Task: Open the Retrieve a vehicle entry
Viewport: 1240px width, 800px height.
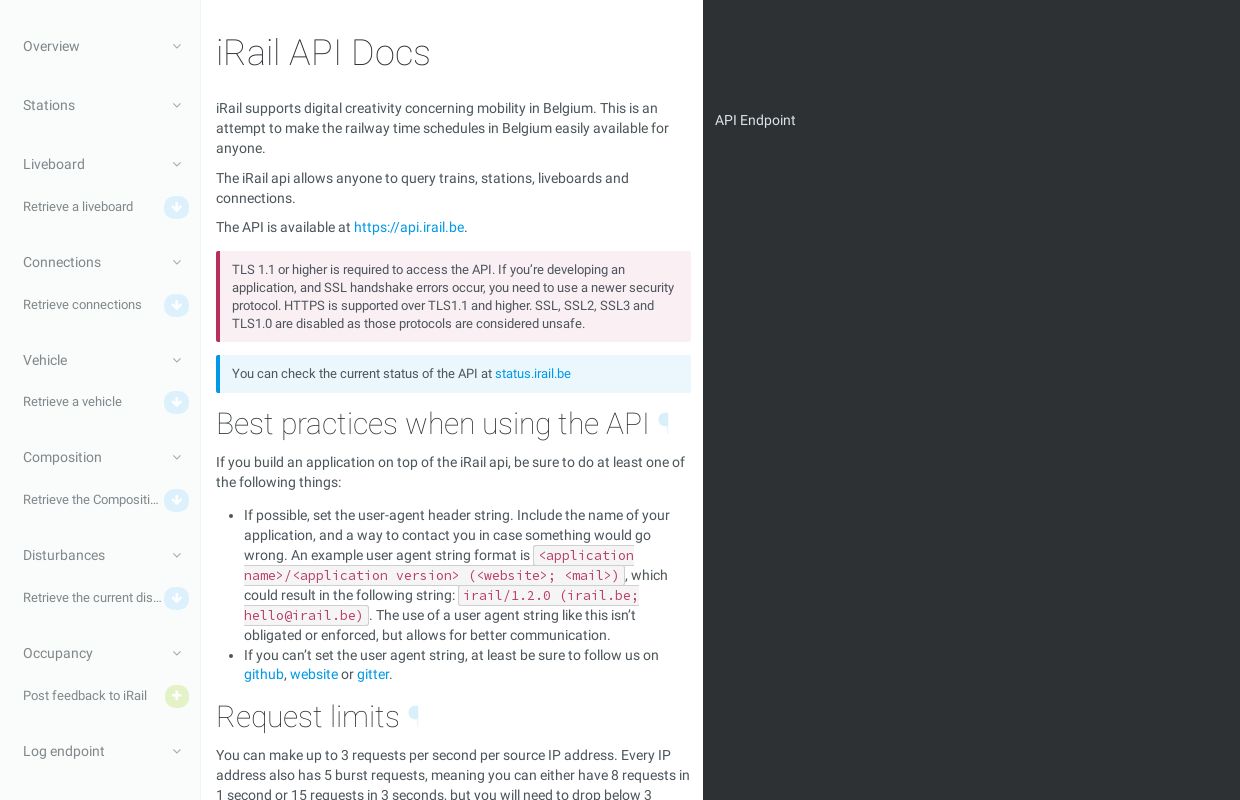Action: point(72,402)
